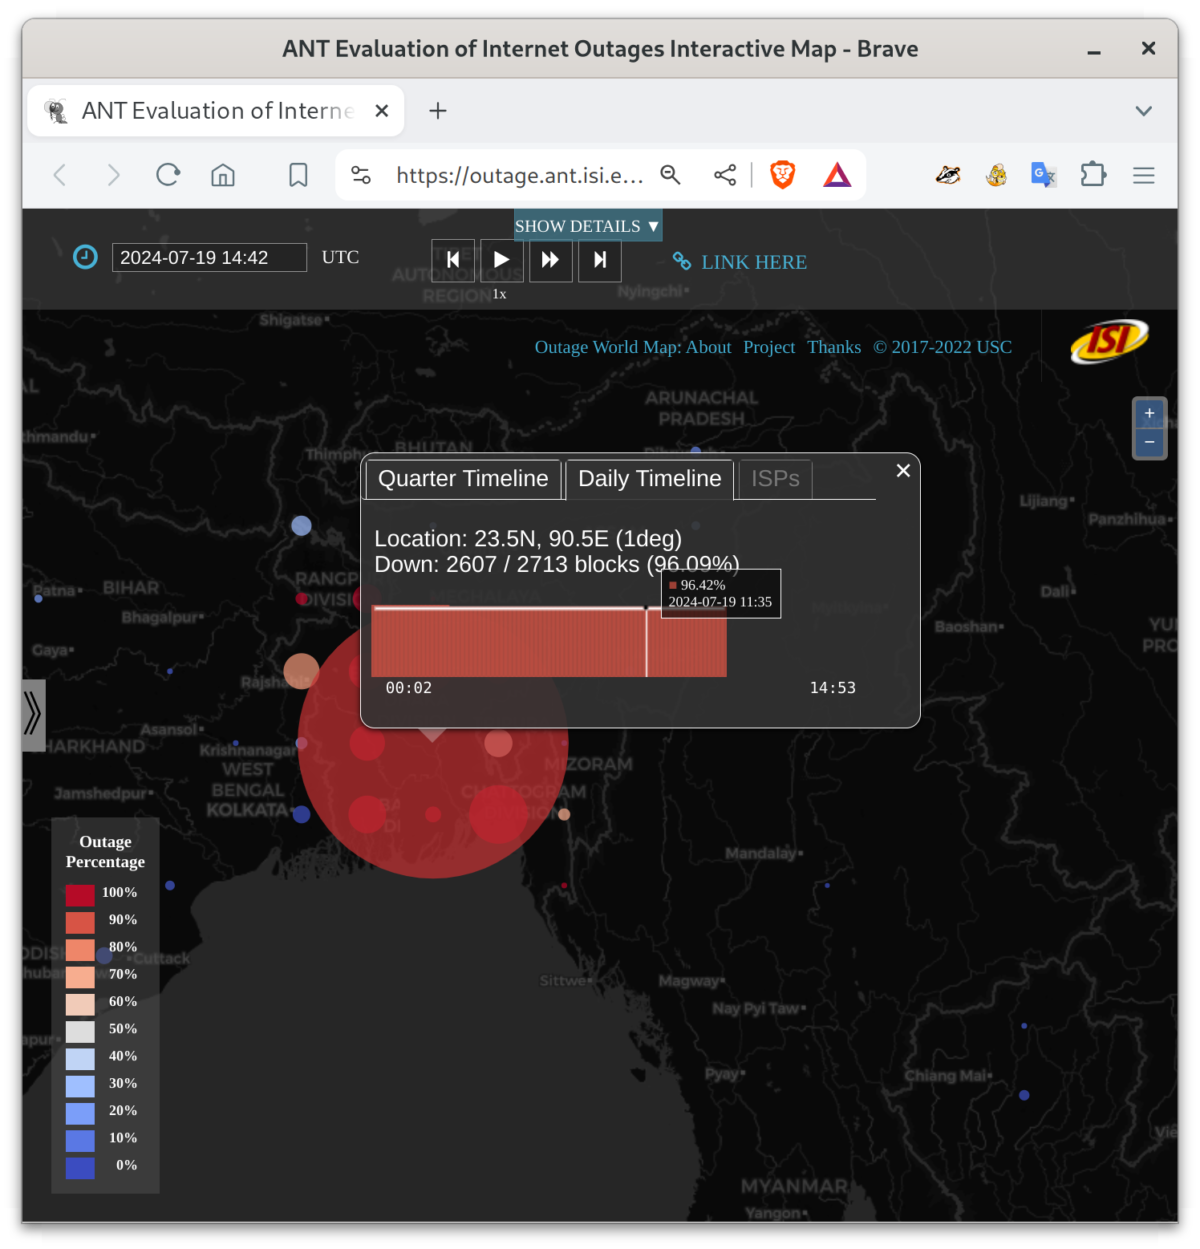Screen dimensions: 1200x1249
Task: Select the 100% outage color swatch
Action: tap(80, 893)
